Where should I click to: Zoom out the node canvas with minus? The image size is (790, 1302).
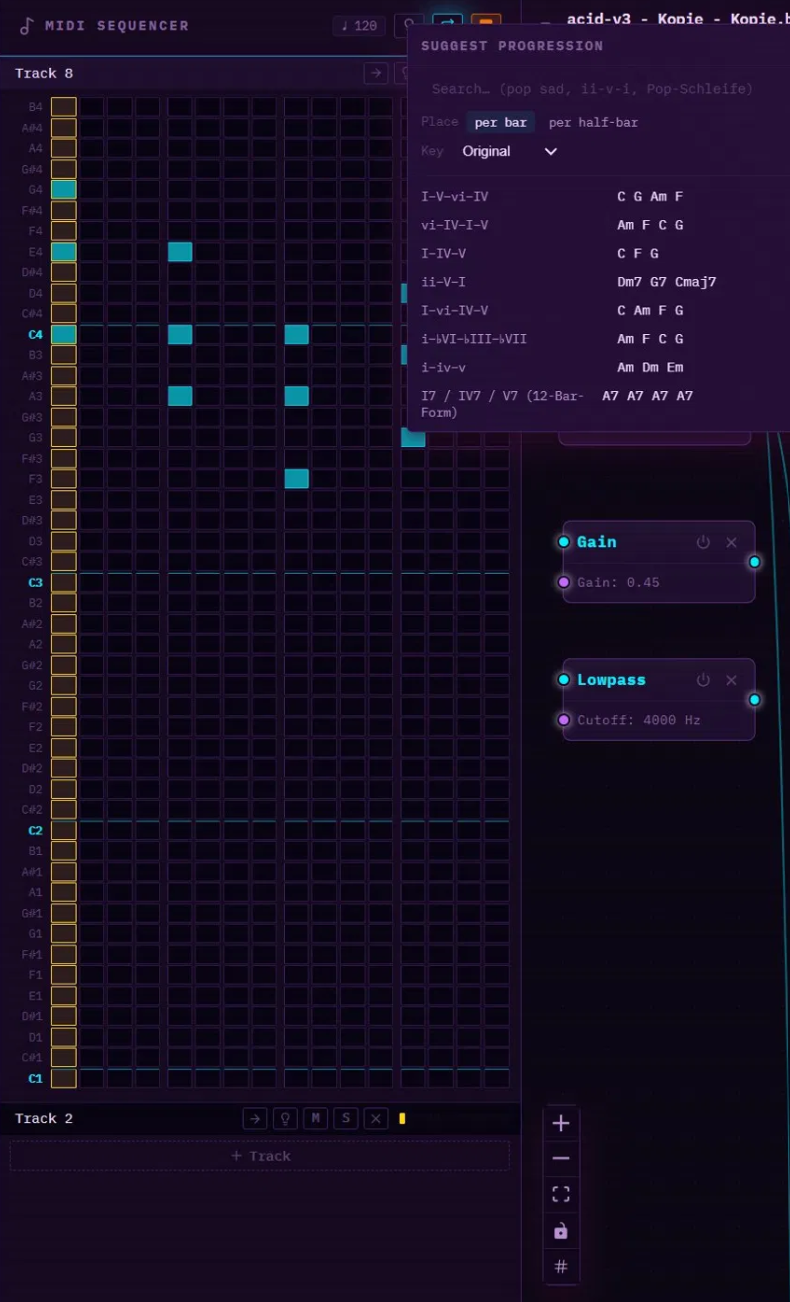pyautogui.click(x=561, y=1159)
